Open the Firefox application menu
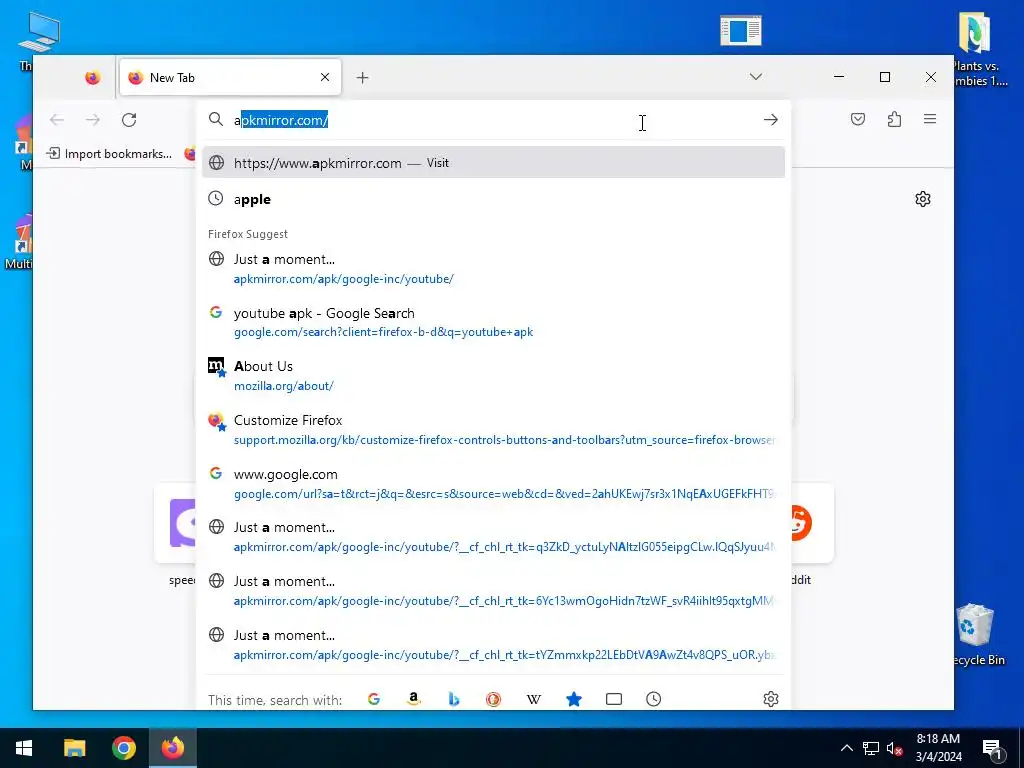 [930, 119]
